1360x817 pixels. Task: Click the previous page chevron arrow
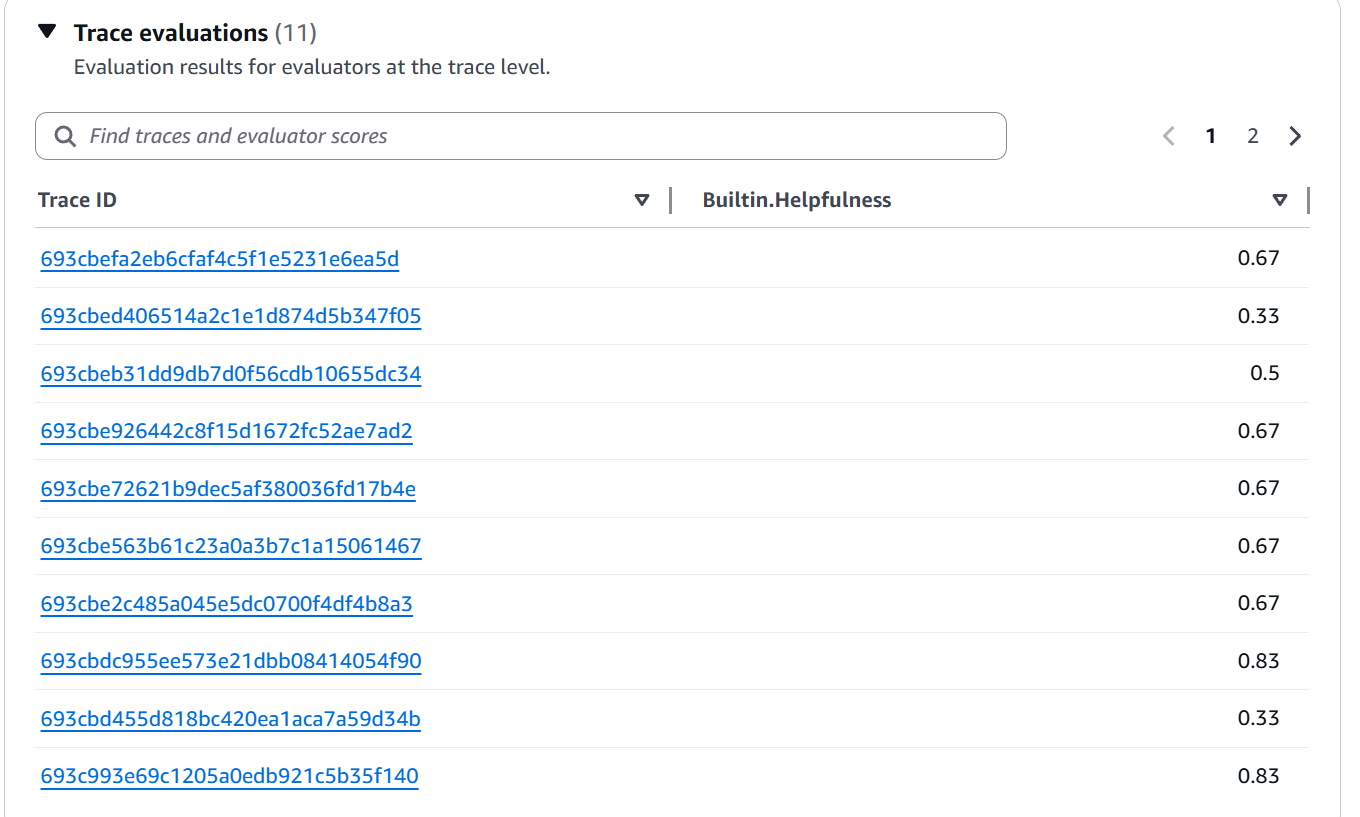[x=1168, y=136]
